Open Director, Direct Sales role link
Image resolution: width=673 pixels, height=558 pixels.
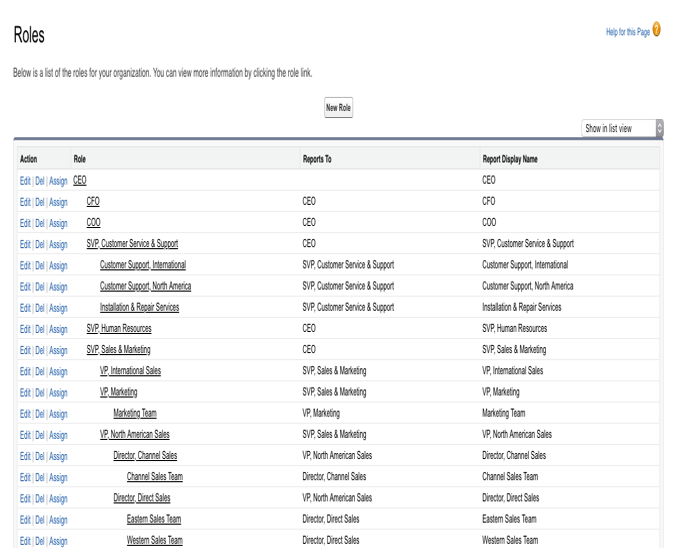pos(142,498)
